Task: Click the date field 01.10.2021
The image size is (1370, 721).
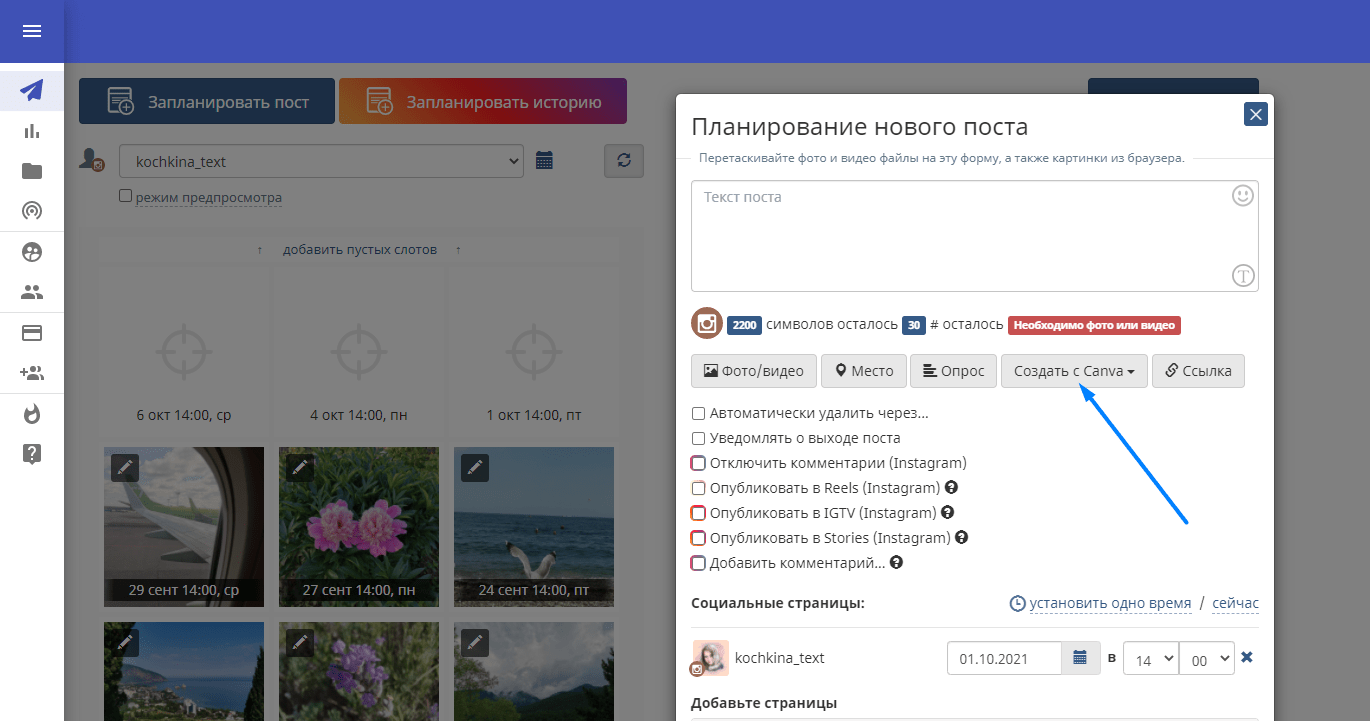Action: 1004,658
